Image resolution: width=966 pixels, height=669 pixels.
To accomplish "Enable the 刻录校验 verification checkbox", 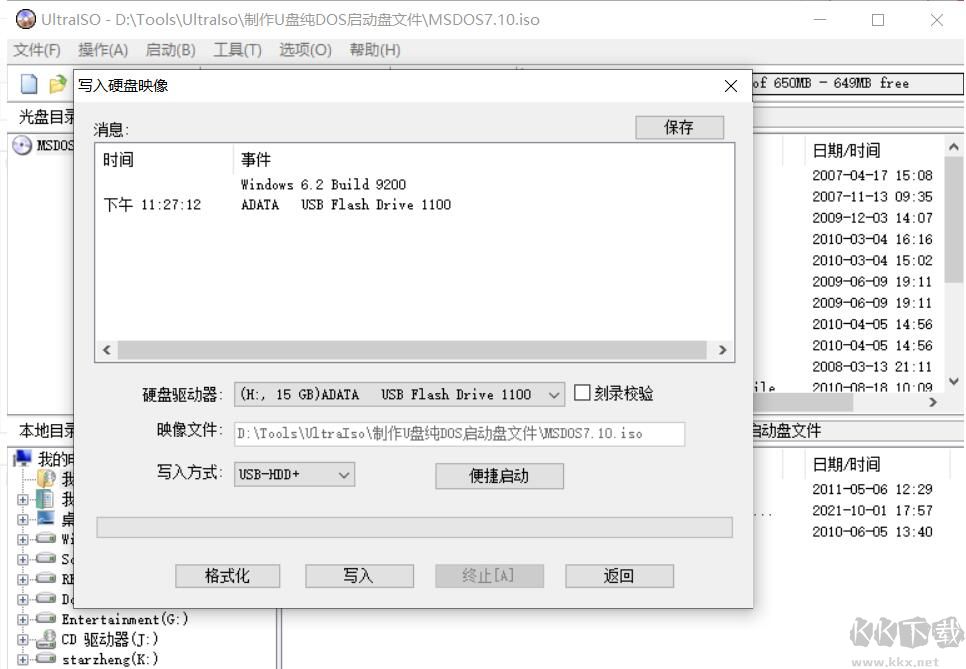I will 583,393.
